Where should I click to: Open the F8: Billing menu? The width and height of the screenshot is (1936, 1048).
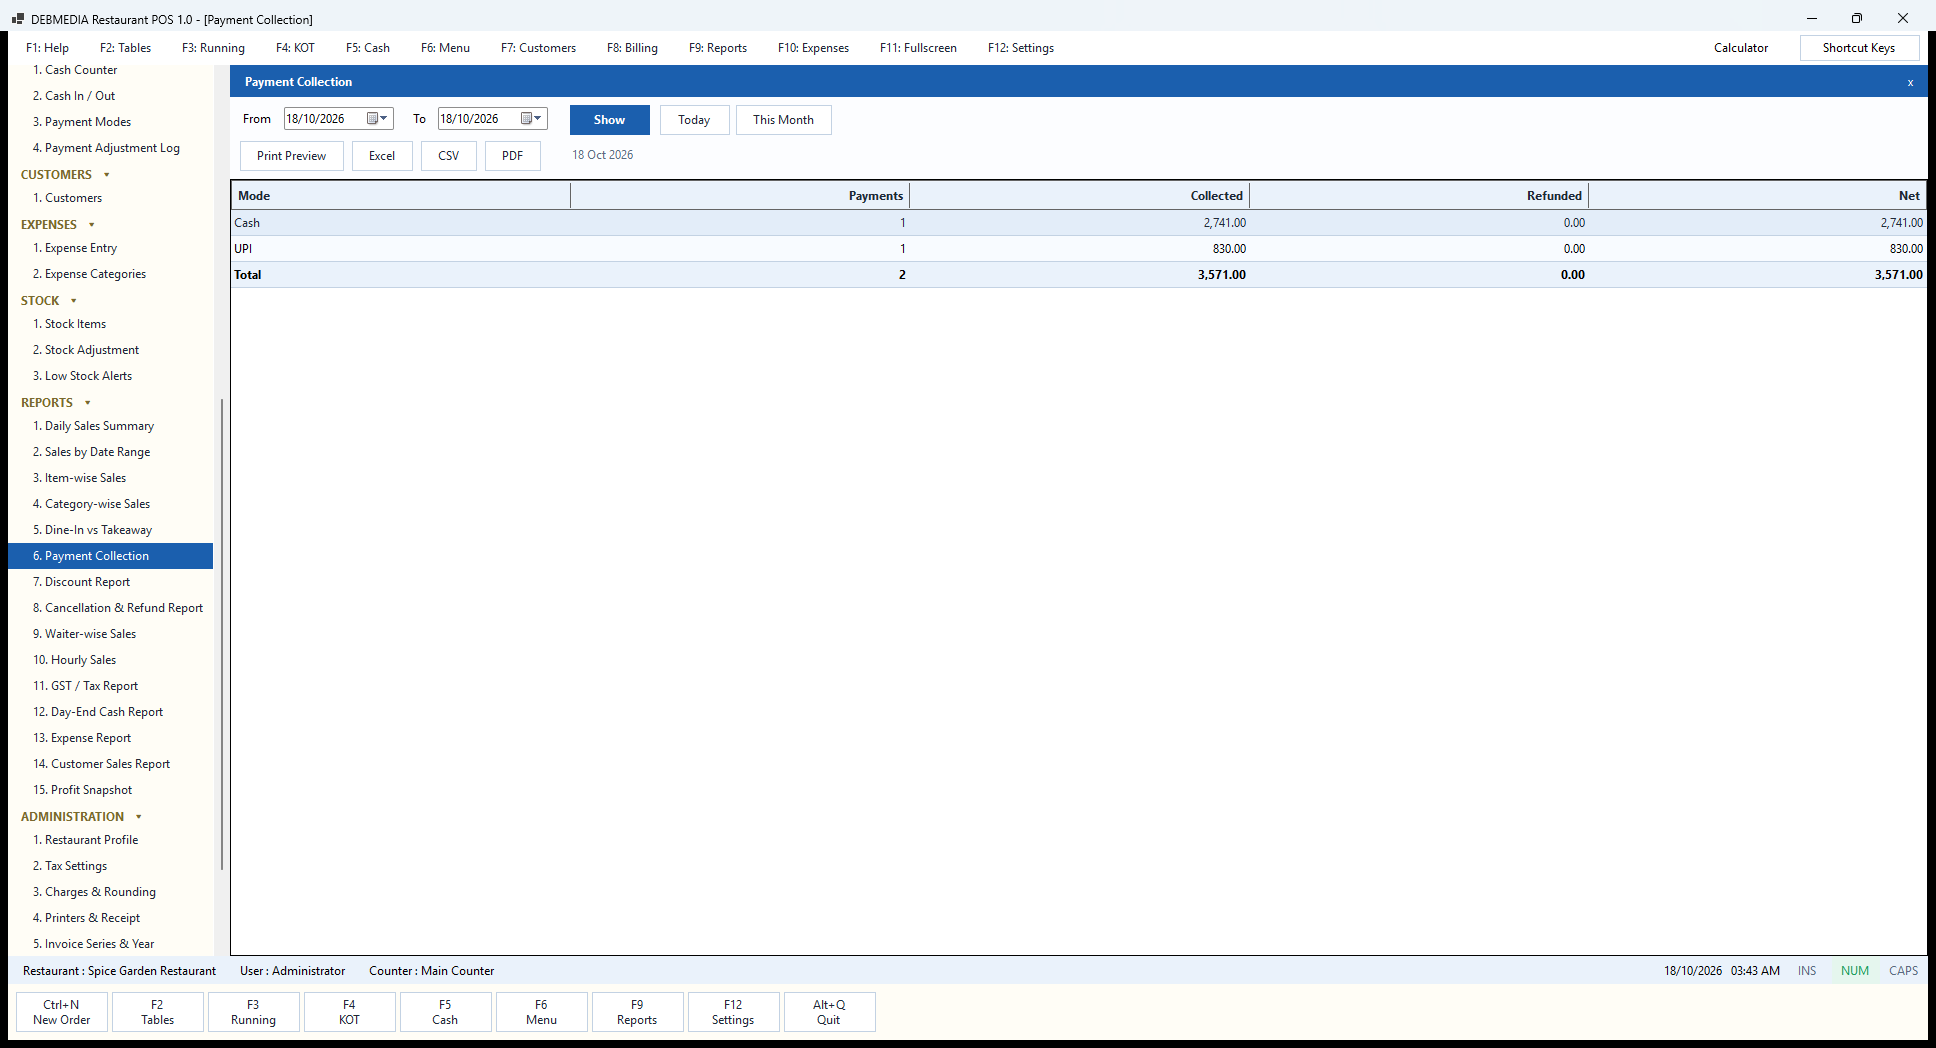point(632,48)
